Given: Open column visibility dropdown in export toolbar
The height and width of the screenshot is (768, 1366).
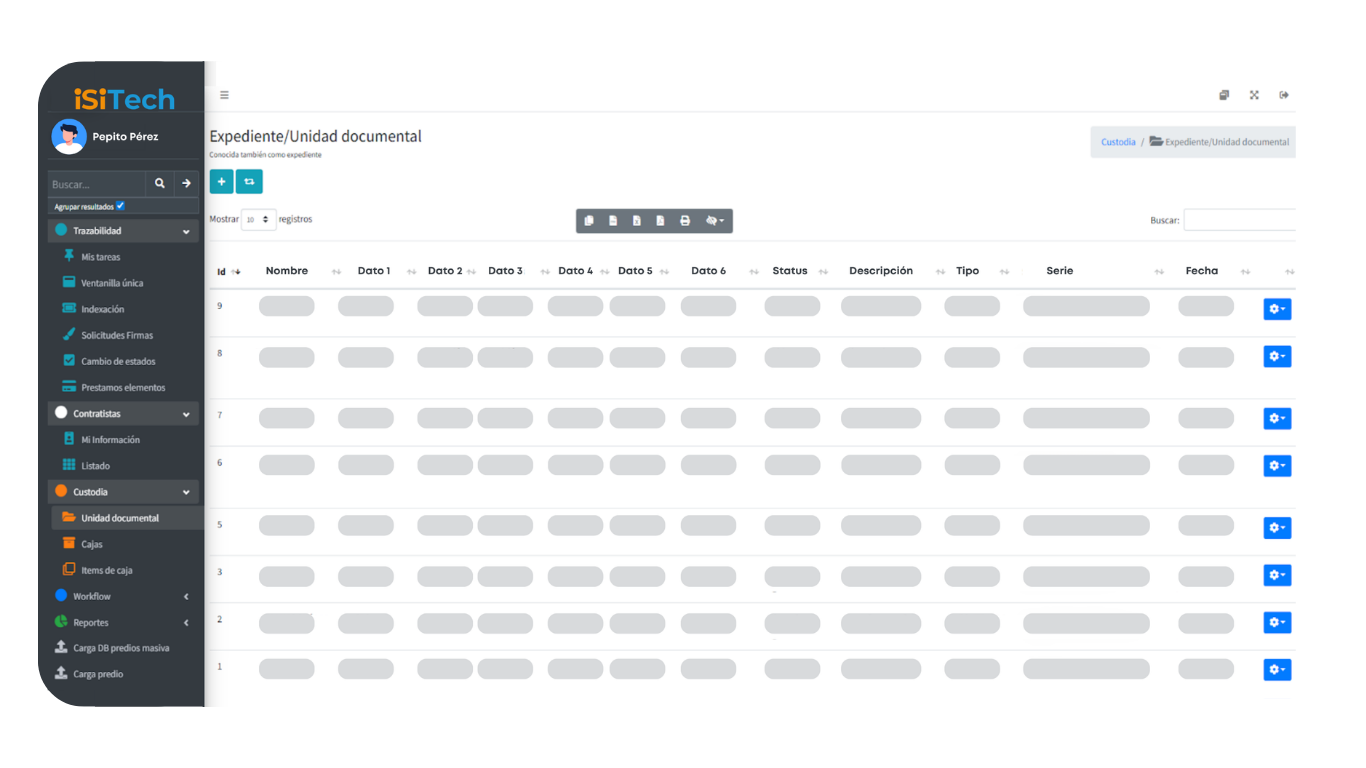Looking at the screenshot, I should tap(714, 221).
